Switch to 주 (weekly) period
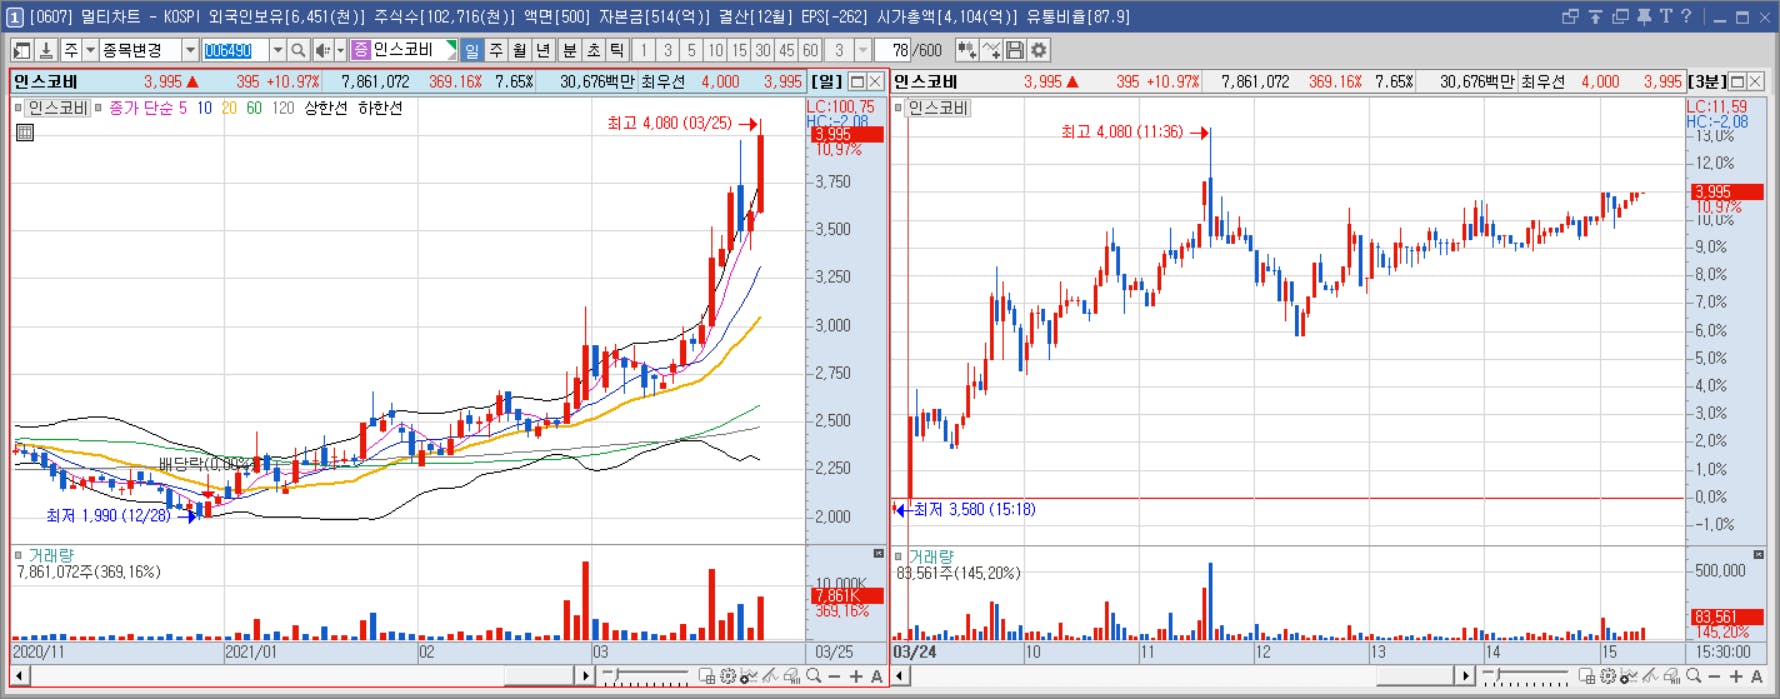Viewport: 1780px width, 699px height. pyautogui.click(x=496, y=50)
